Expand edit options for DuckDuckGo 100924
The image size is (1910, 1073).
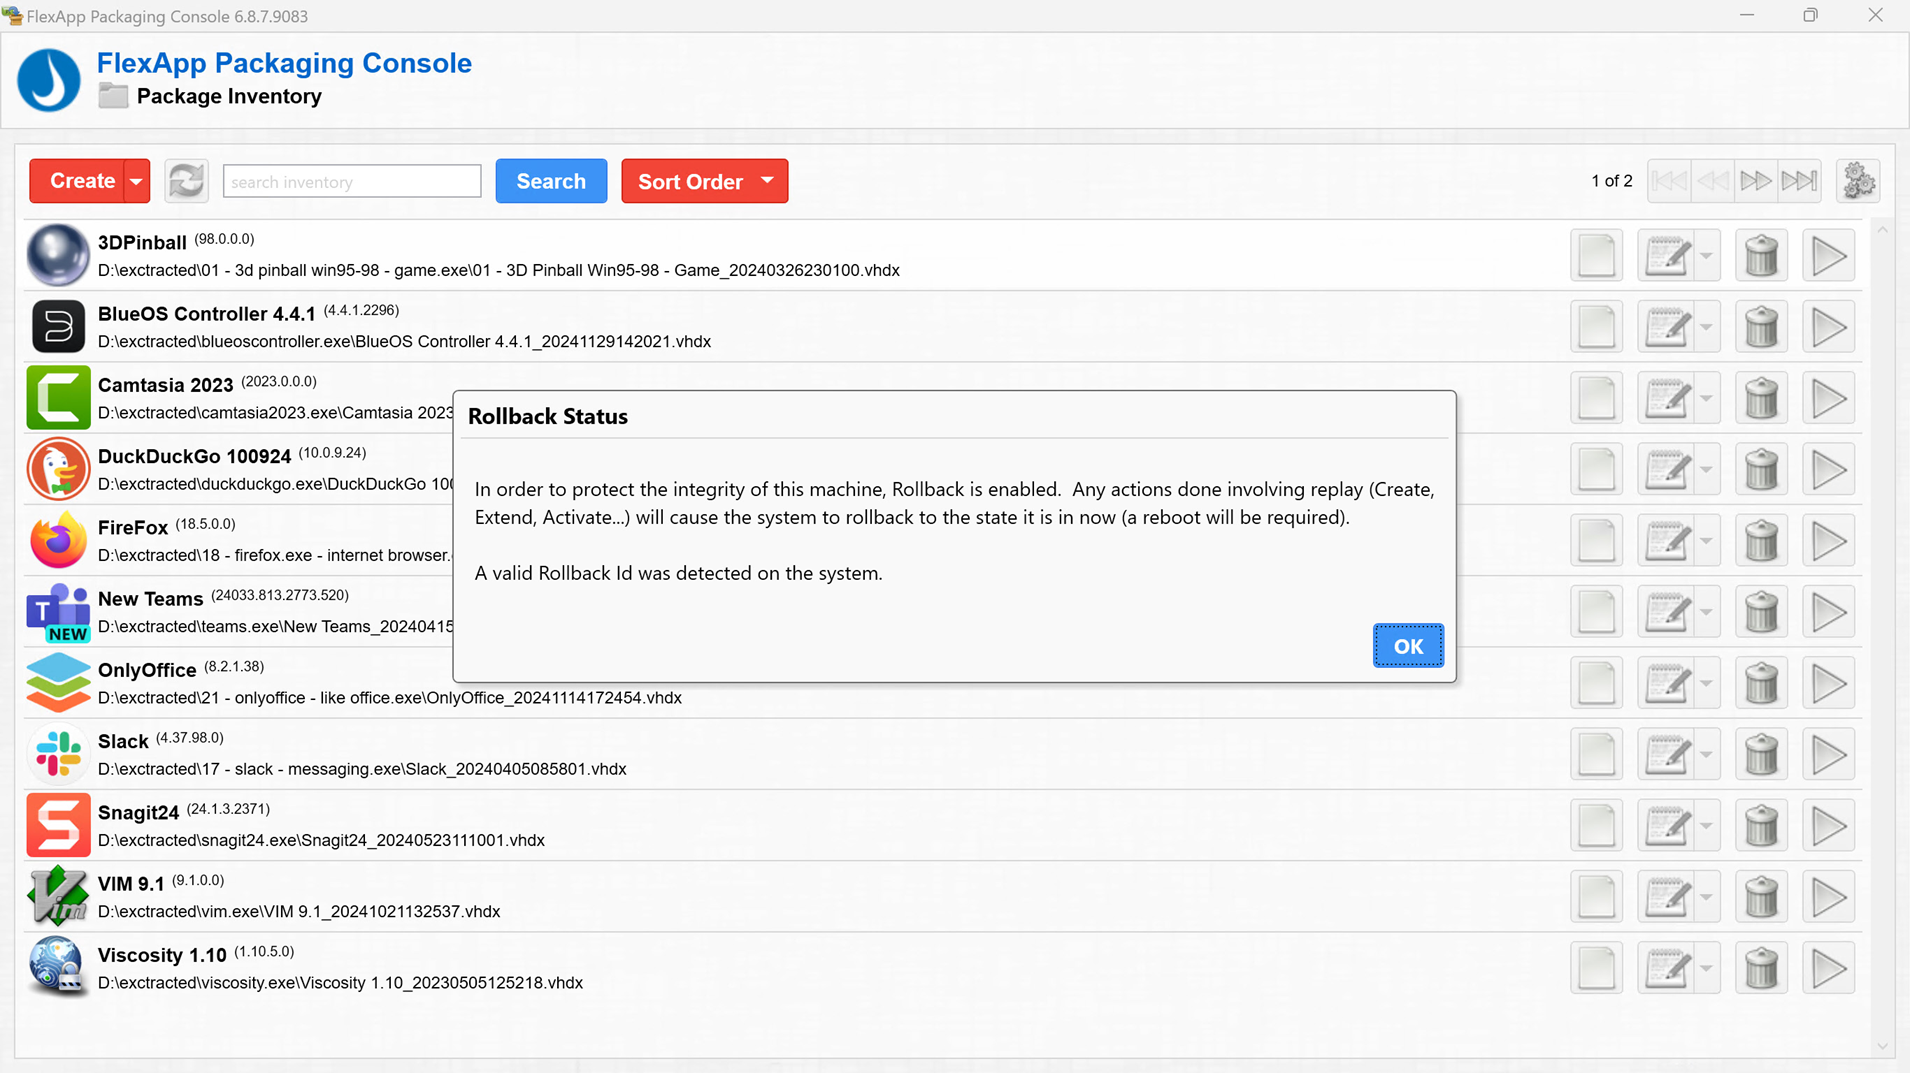(x=1707, y=470)
